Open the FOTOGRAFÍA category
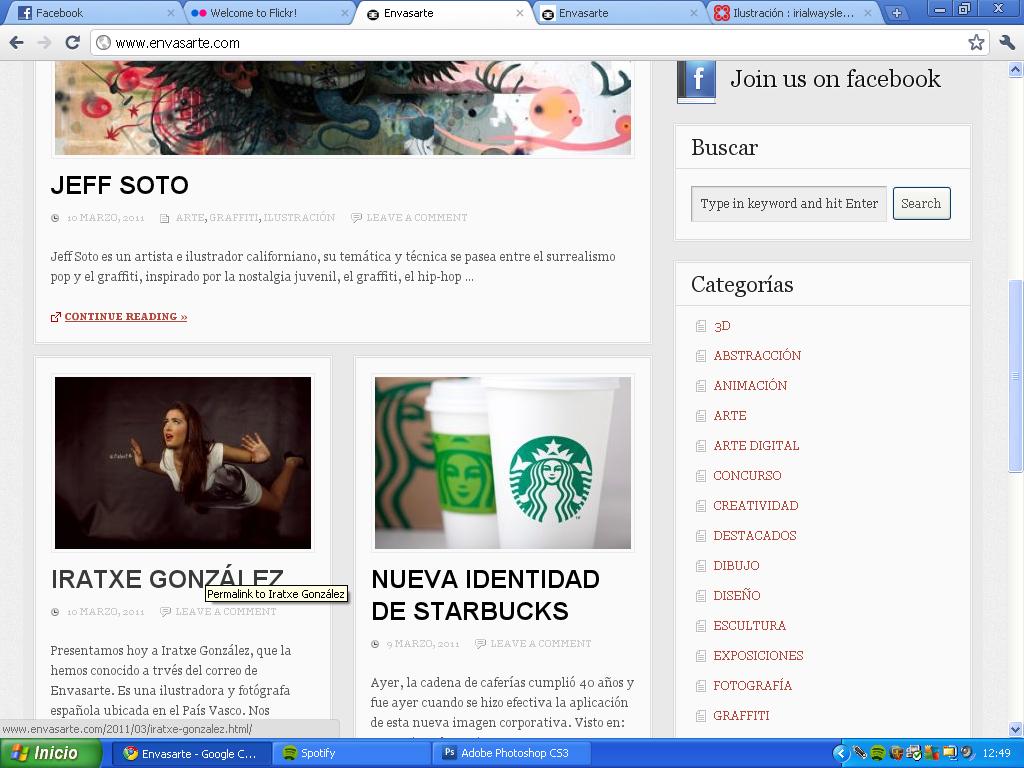Viewport: 1024px width, 768px height. click(752, 686)
